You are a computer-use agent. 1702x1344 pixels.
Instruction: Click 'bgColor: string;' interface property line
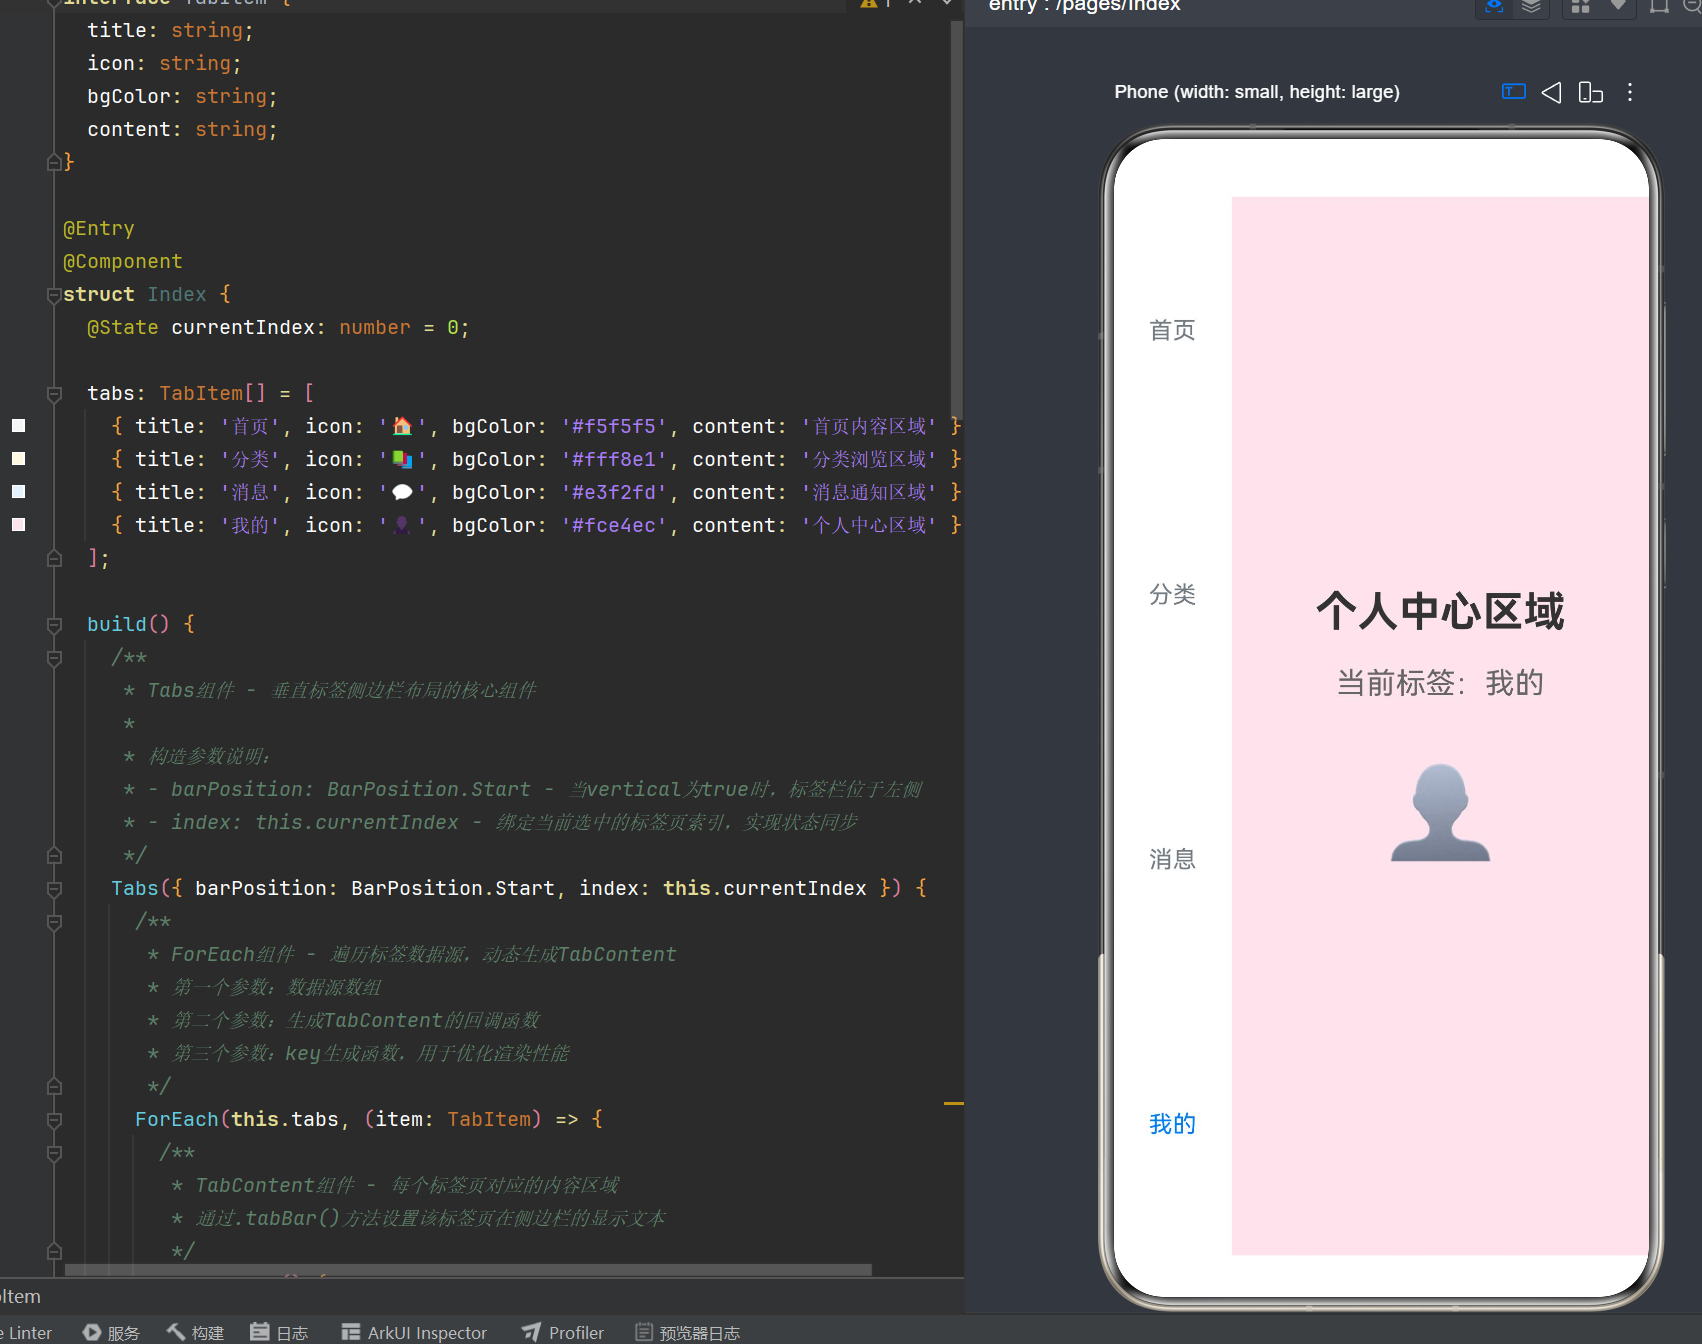click(x=182, y=97)
